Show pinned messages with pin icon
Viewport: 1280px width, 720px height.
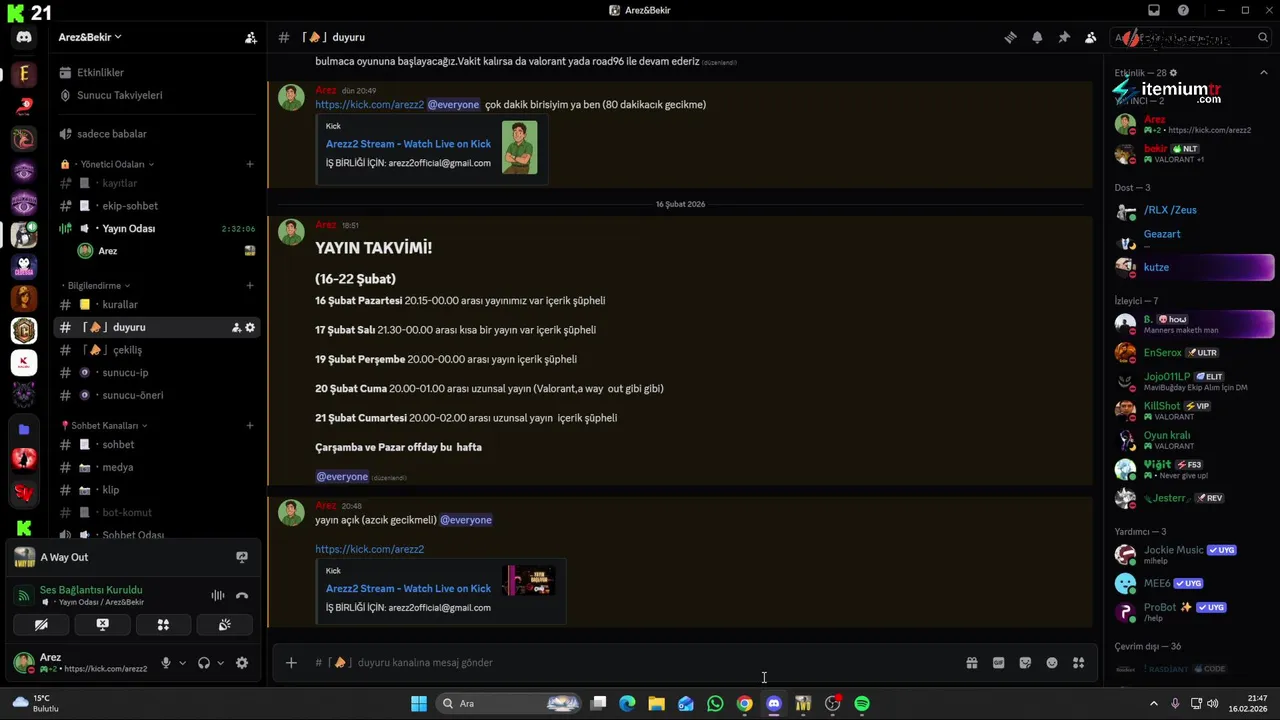point(1064,37)
